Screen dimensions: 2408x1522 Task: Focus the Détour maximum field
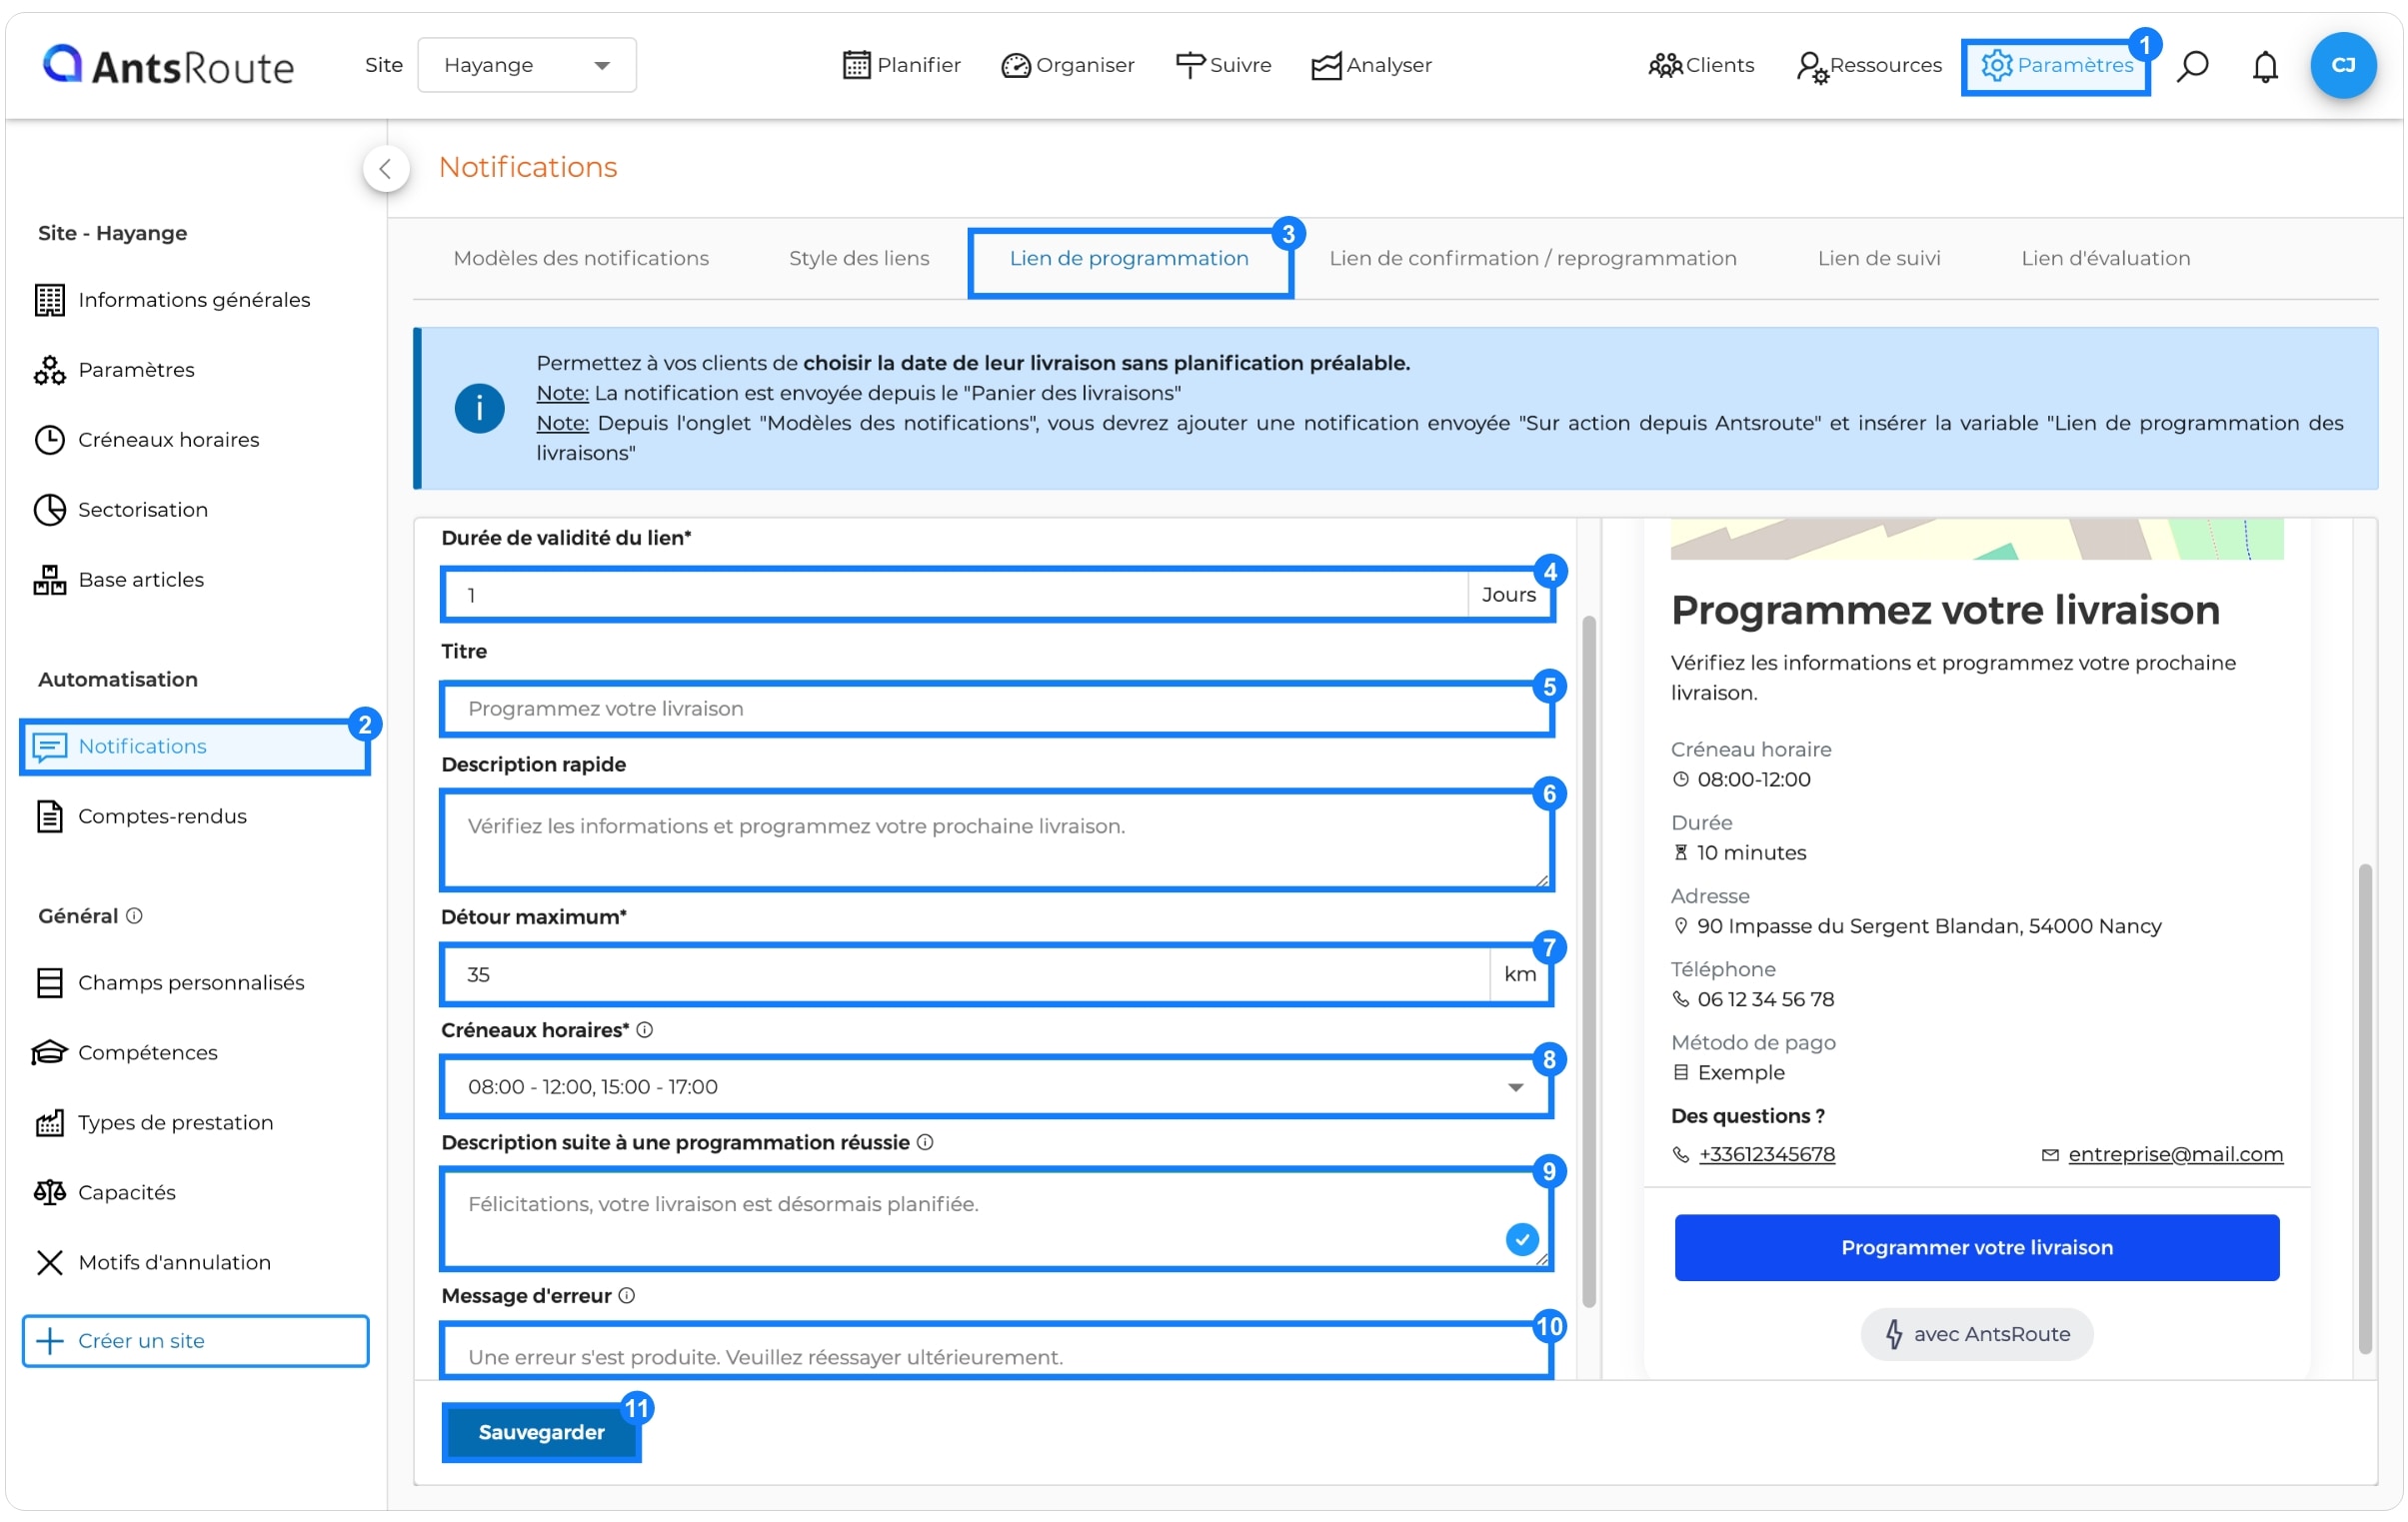tap(996, 975)
